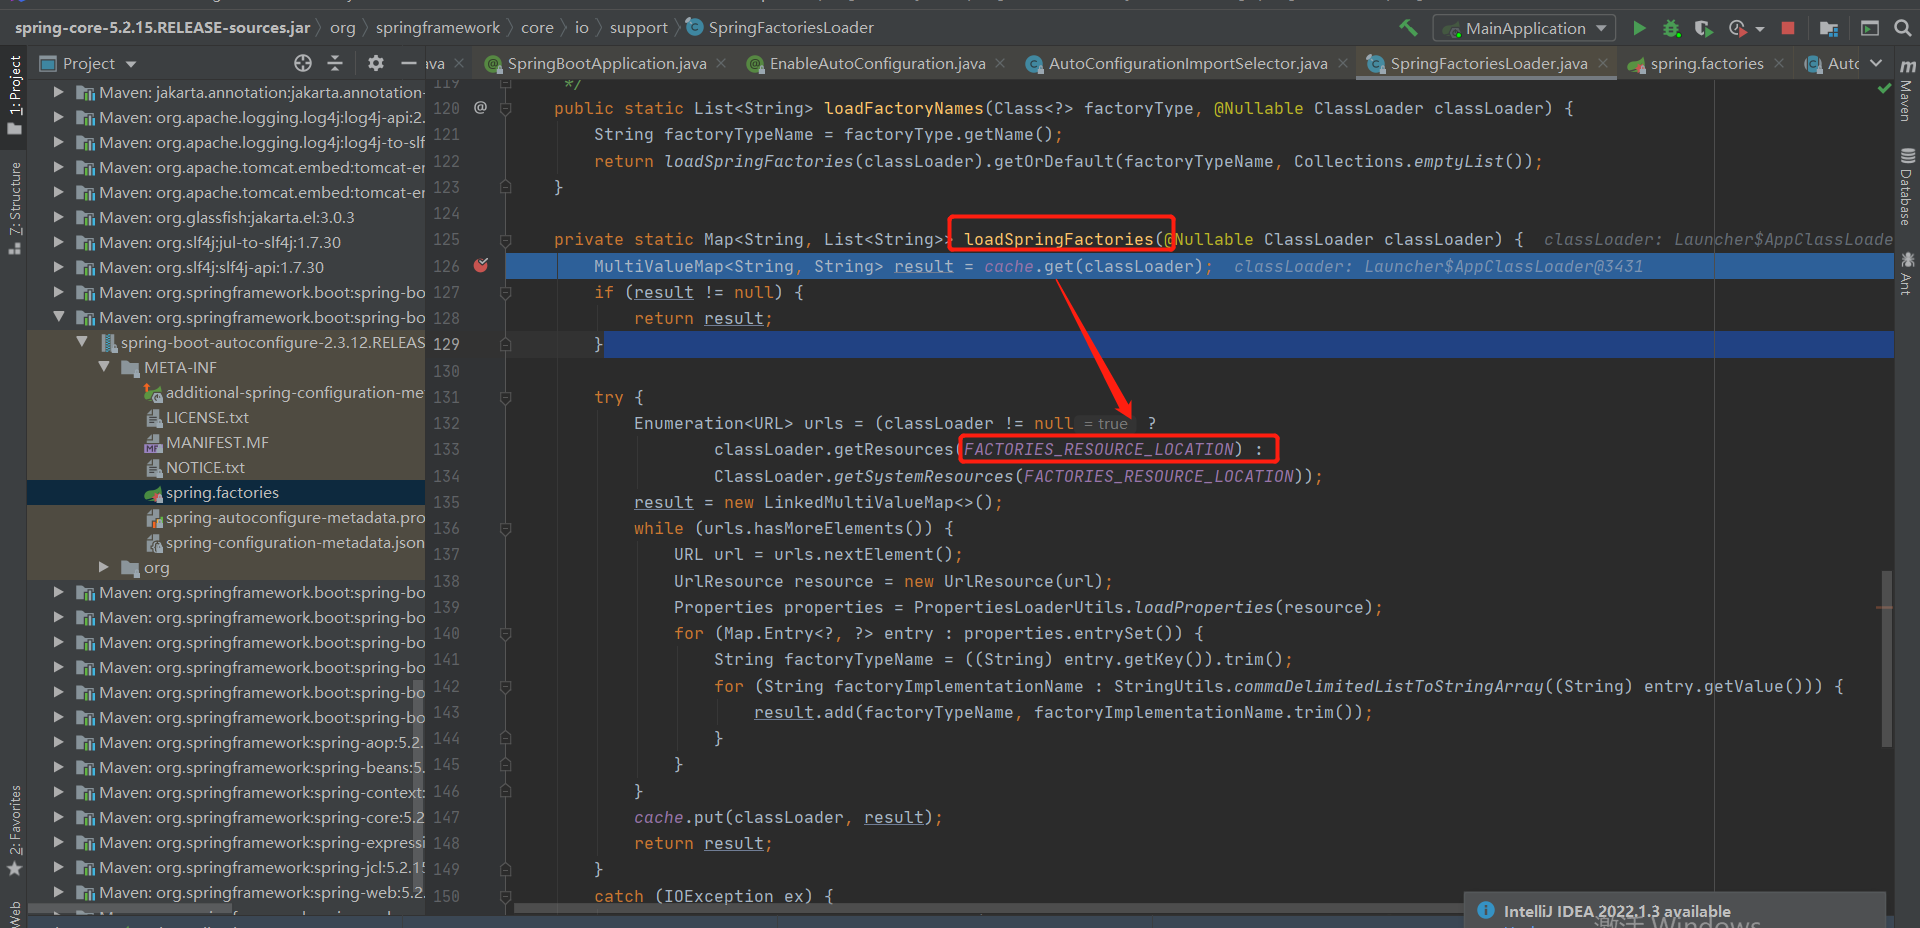Toggle the 2: Favorites tool window

point(15,830)
